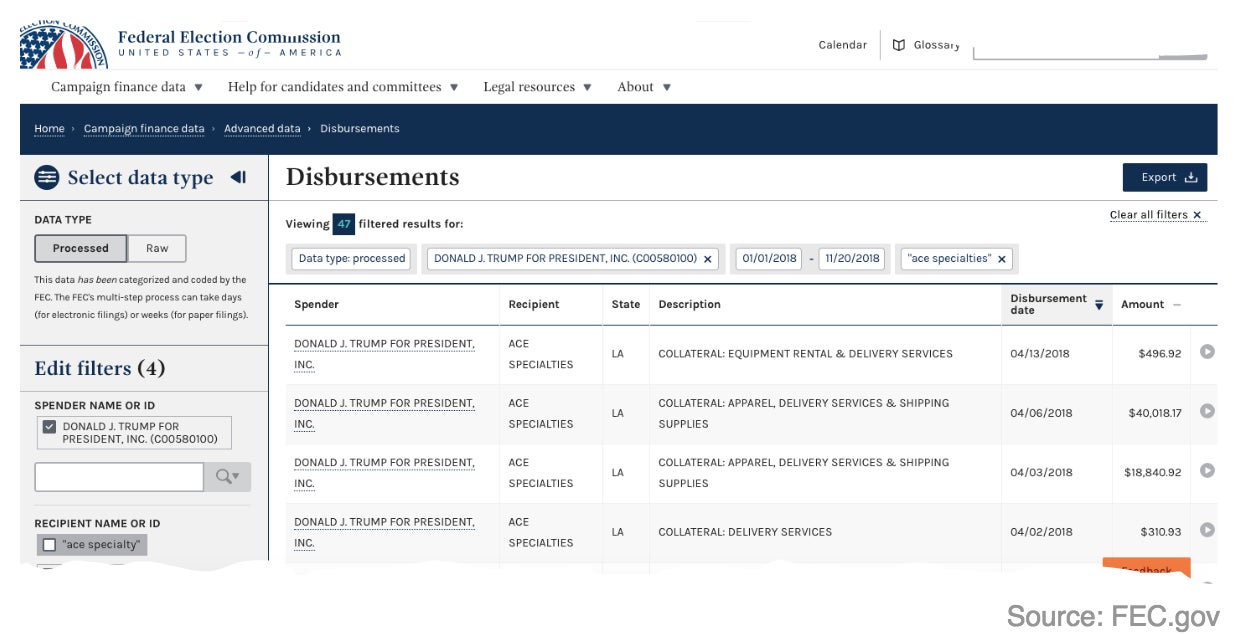Click the $18,840.92 amount cell
This screenshot has height=634, width=1240.
pyautogui.click(x=1153, y=472)
